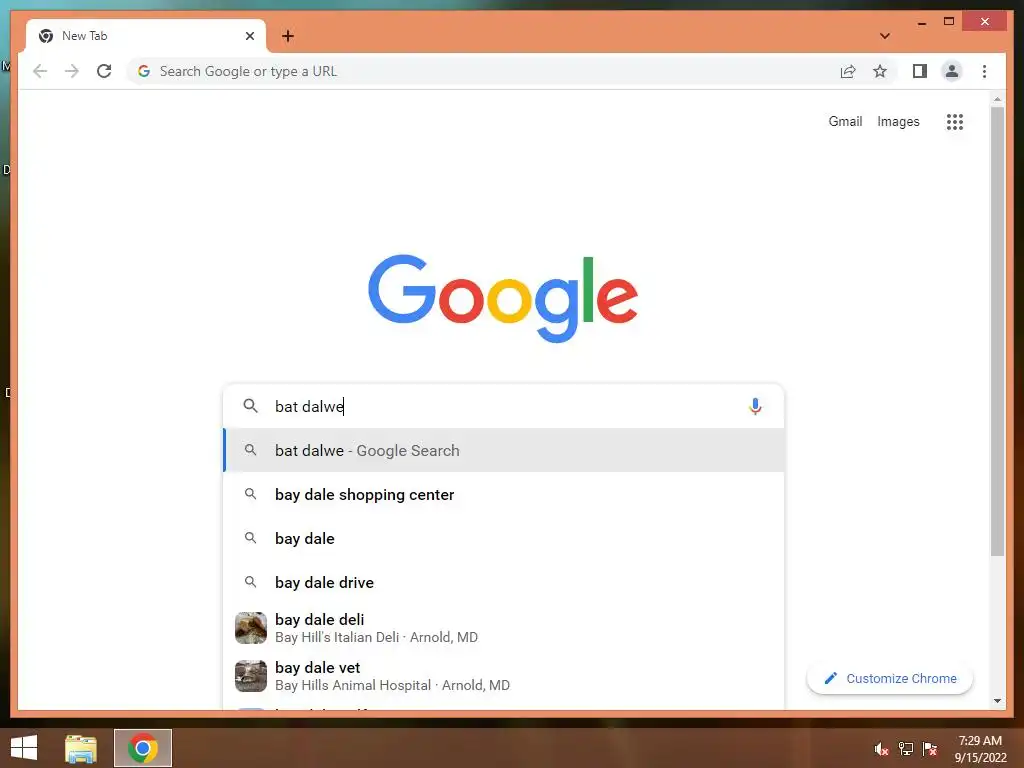Click the bay dale vet thumbnail image

(x=251, y=676)
